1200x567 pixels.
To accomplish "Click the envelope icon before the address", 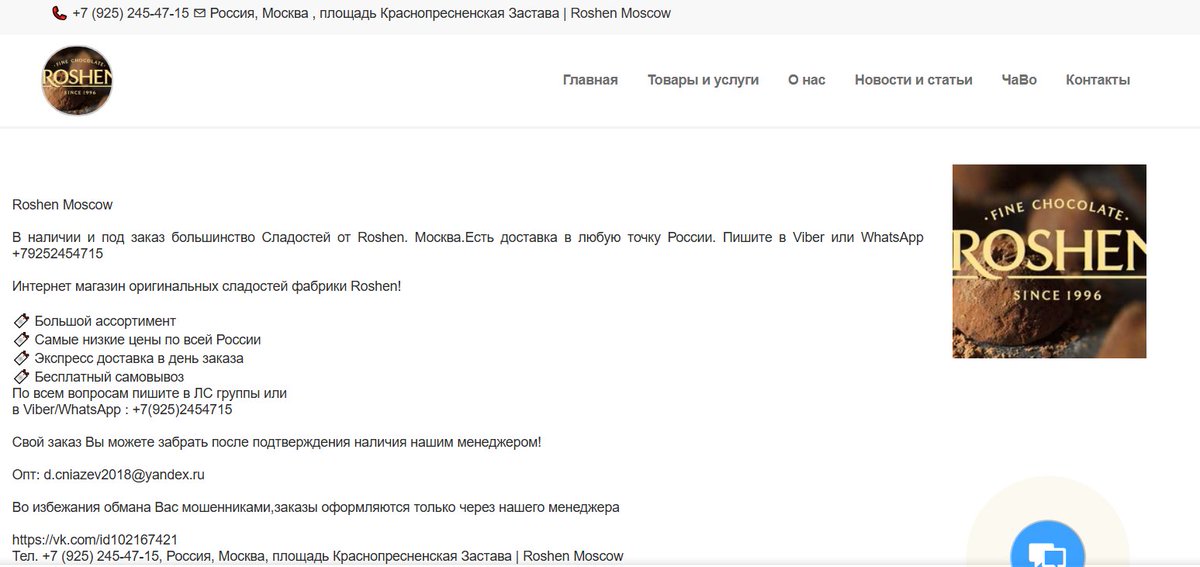I will click(x=199, y=14).
